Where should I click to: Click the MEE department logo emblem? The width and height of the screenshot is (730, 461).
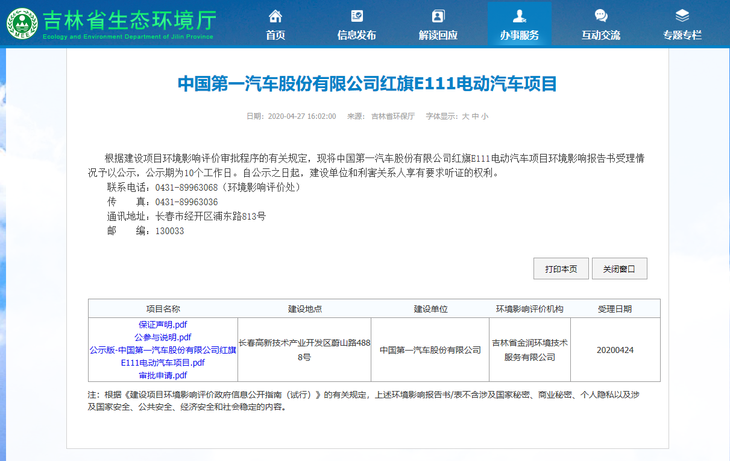tap(22, 23)
